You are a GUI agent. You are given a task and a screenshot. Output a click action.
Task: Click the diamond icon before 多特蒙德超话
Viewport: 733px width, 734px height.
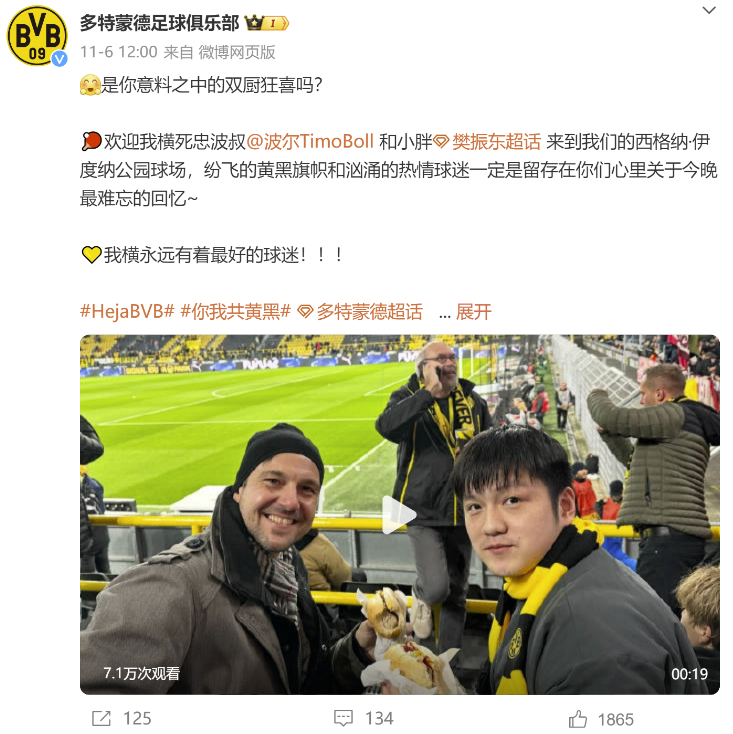pos(306,312)
